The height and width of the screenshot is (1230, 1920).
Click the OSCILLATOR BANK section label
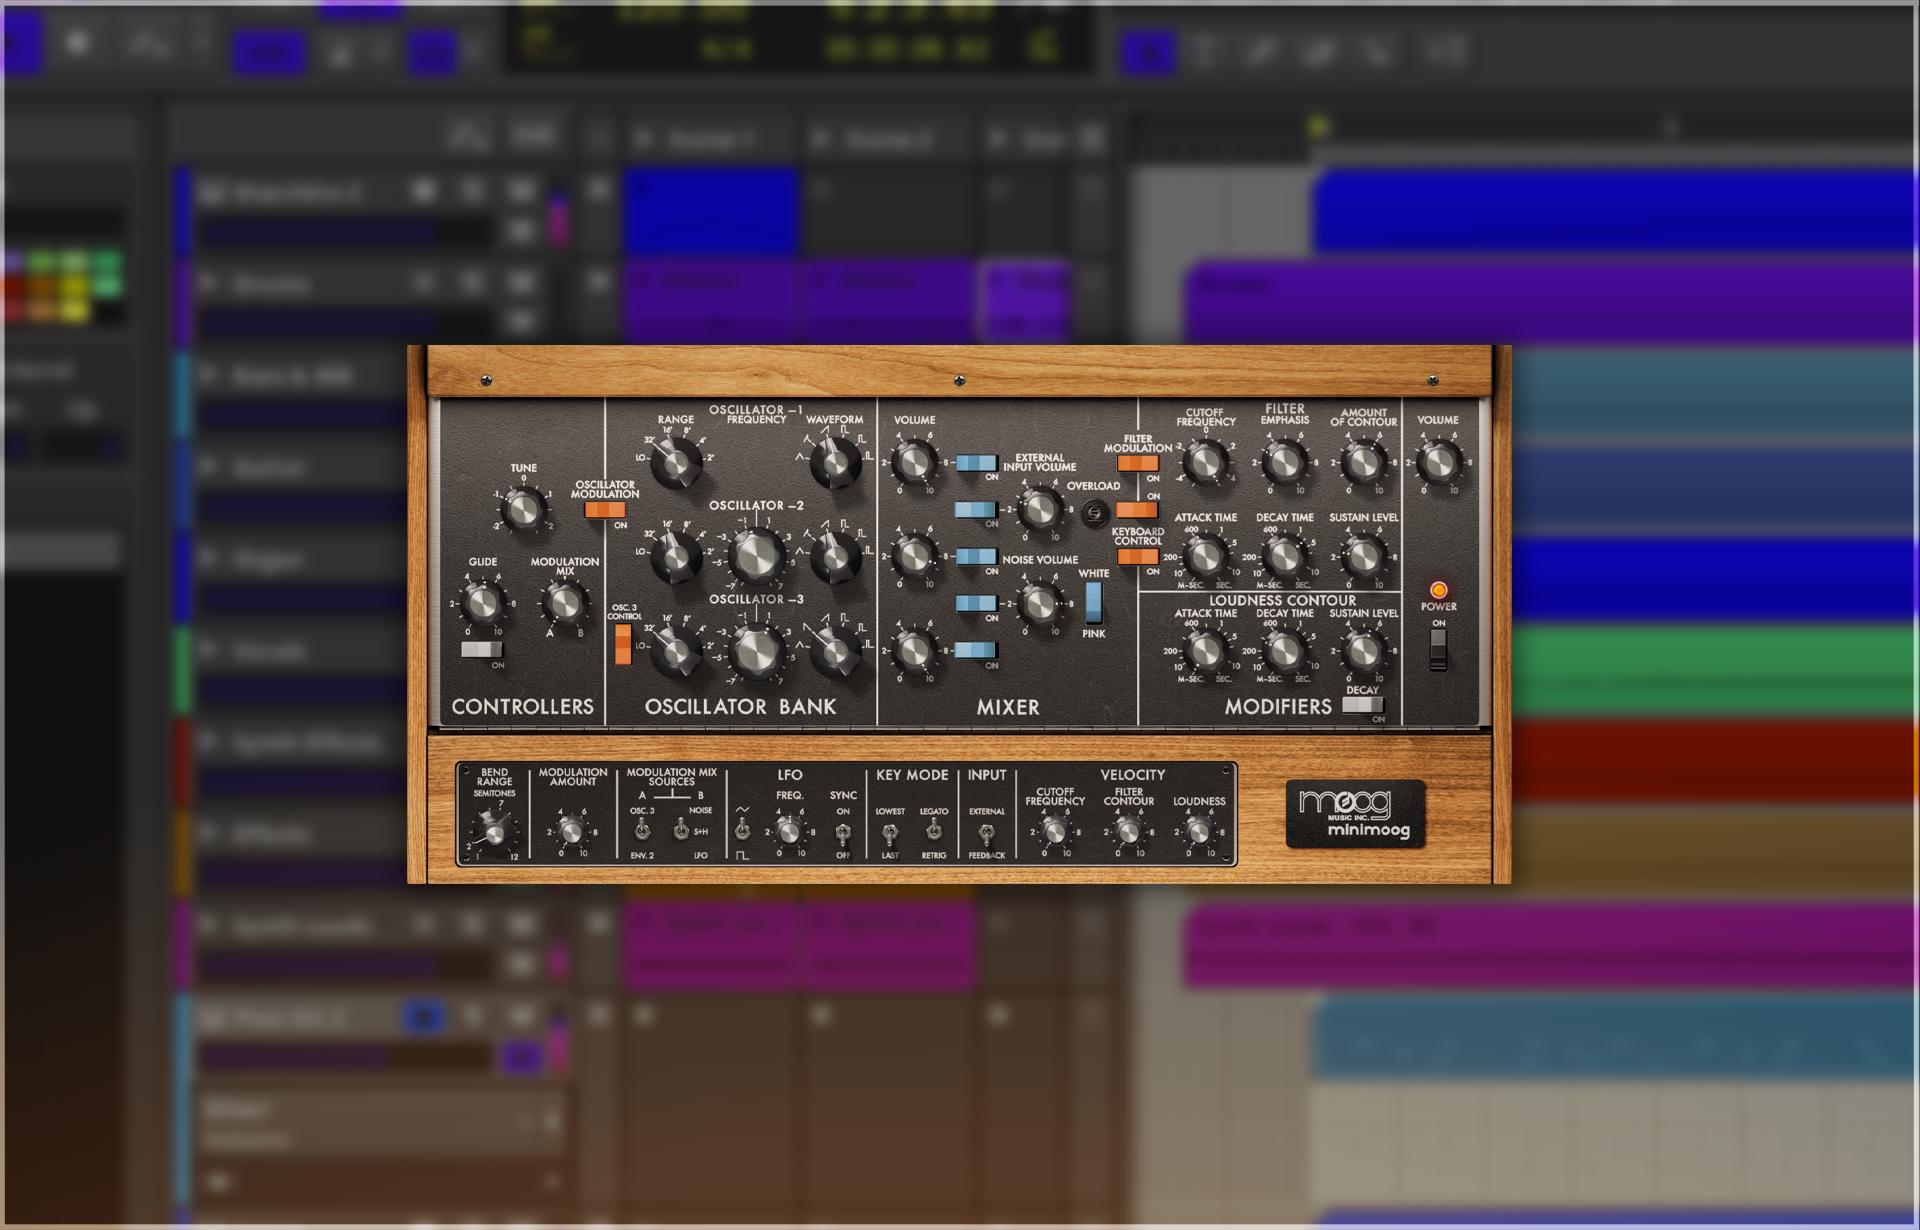740,706
